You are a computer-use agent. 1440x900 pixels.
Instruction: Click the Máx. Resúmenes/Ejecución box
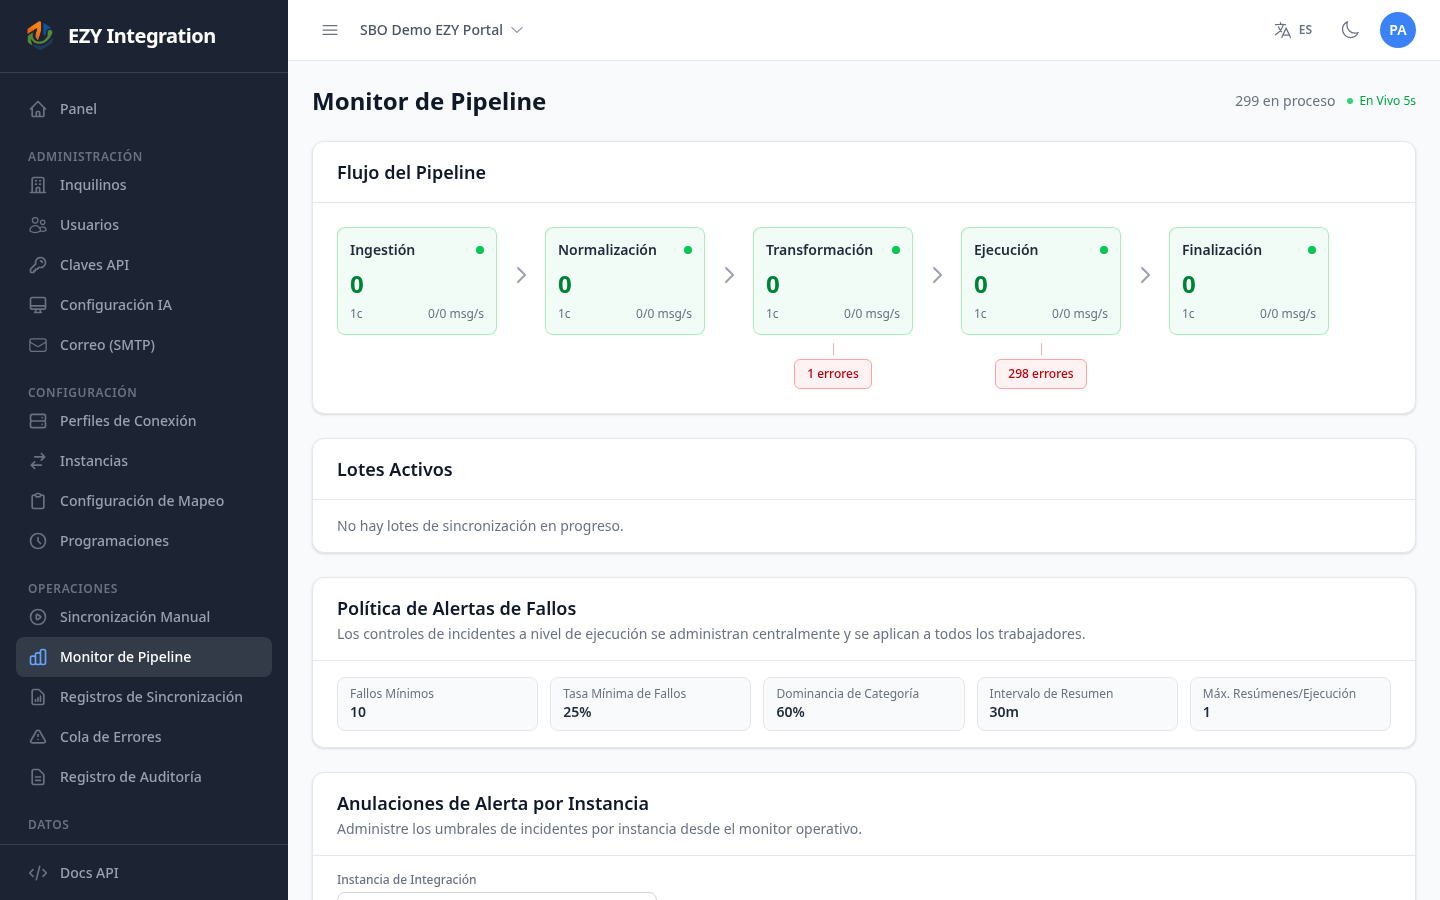coord(1290,704)
